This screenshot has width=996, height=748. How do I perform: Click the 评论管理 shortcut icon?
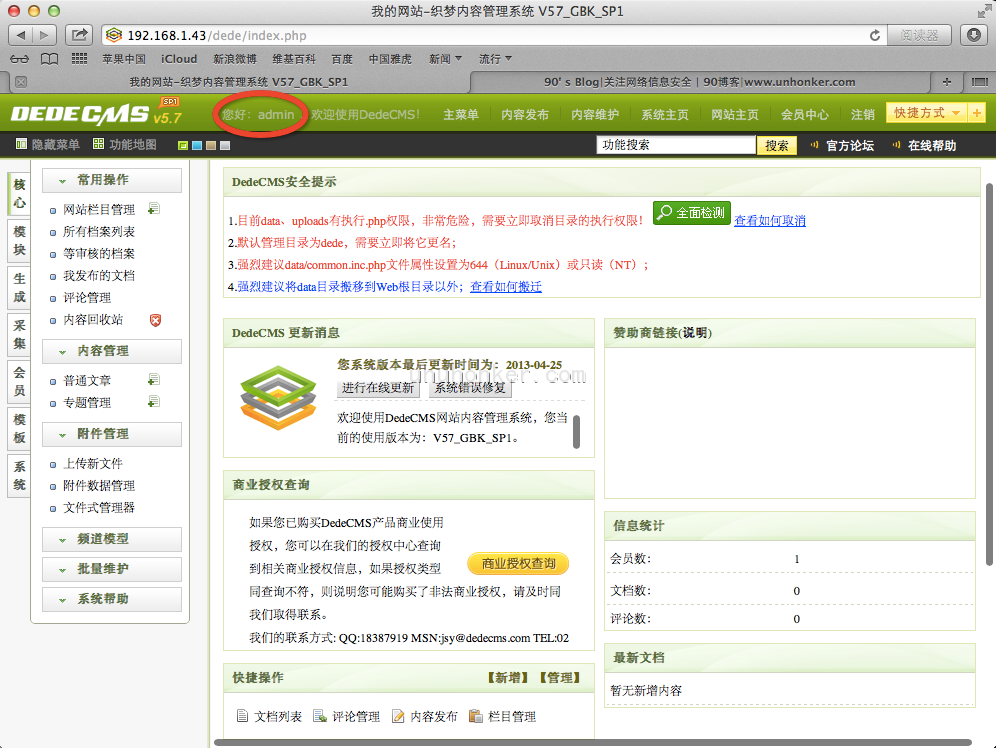(x=320, y=716)
